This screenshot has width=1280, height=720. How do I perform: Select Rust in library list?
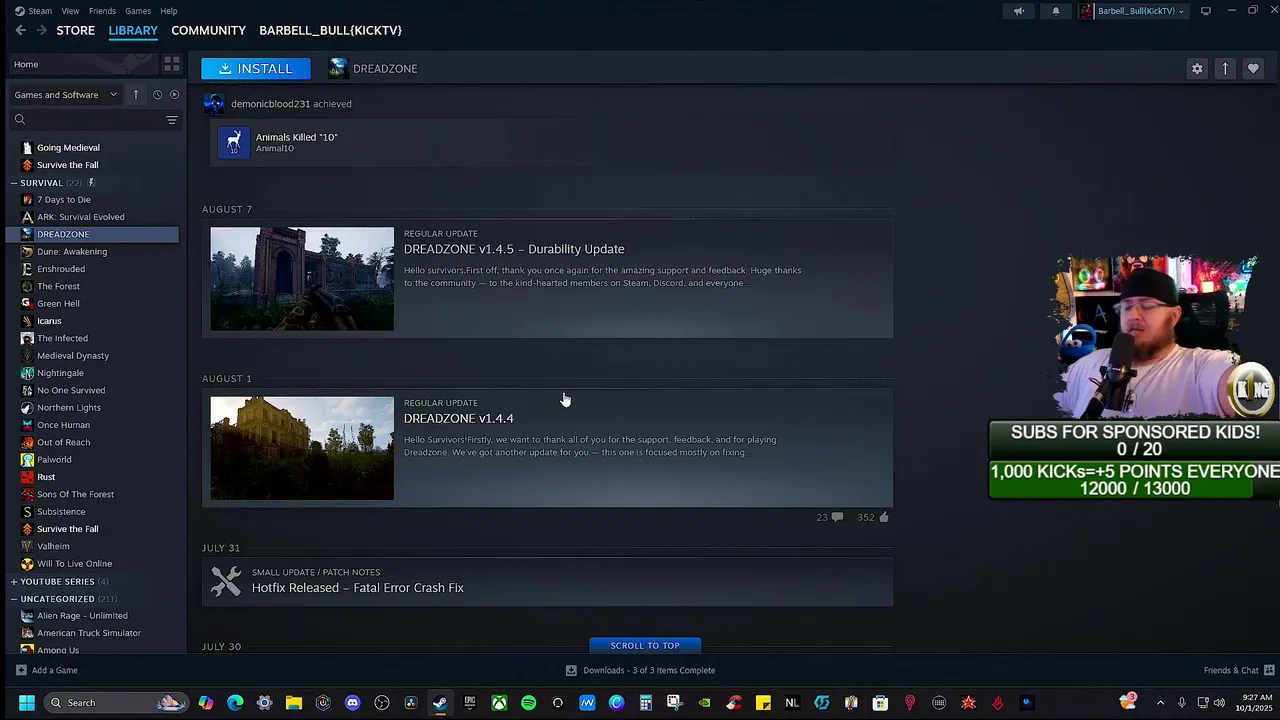point(46,477)
